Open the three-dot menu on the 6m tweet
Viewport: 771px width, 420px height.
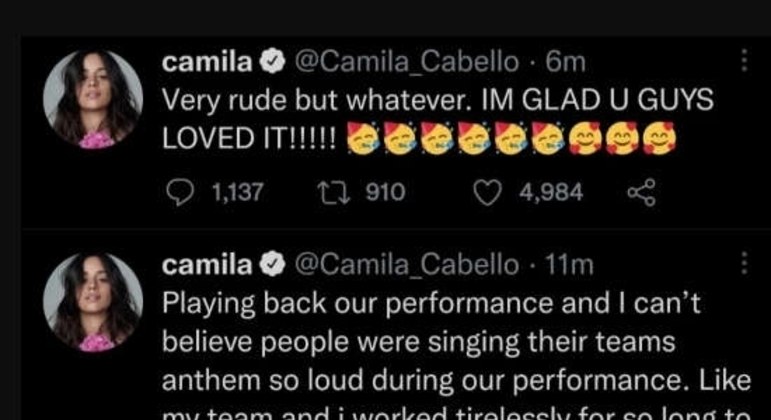pos(744,60)
